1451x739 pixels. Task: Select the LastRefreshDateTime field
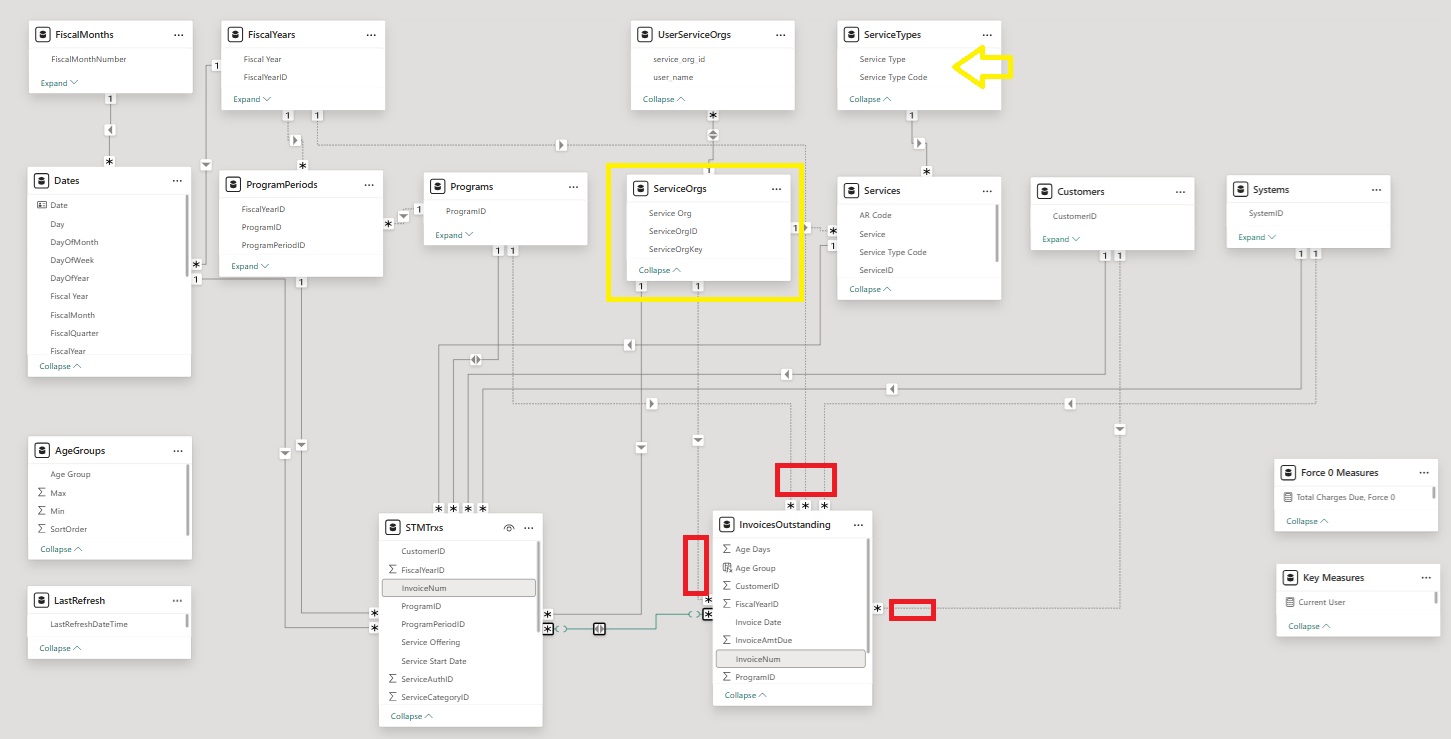89,624
